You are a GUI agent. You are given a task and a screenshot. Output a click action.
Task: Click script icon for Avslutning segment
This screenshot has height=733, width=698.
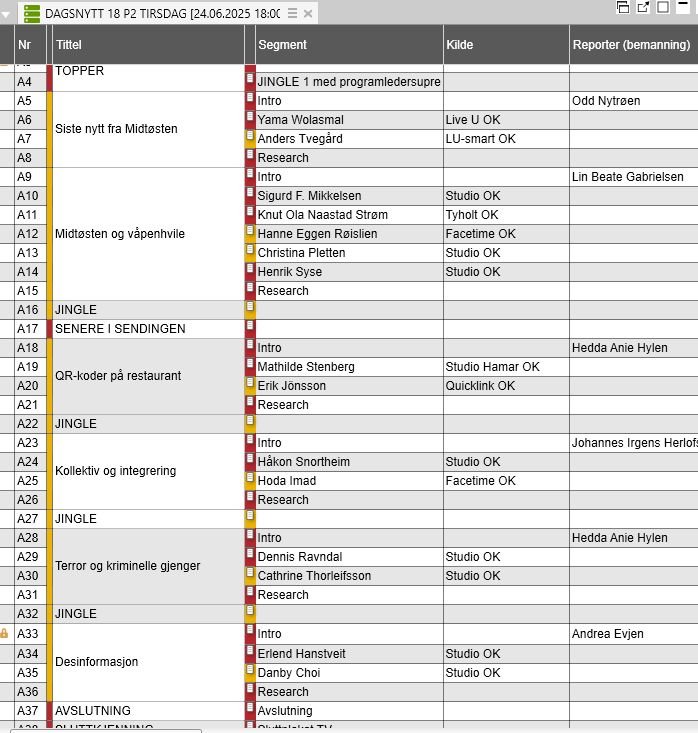coord(250,707)
